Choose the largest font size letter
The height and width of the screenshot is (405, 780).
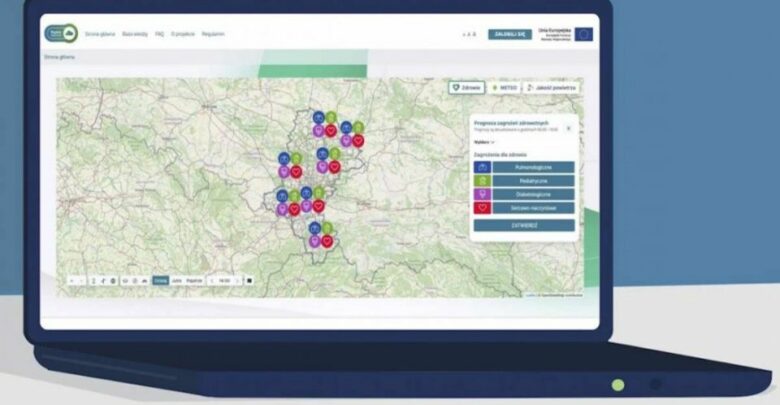pos(474,34)
